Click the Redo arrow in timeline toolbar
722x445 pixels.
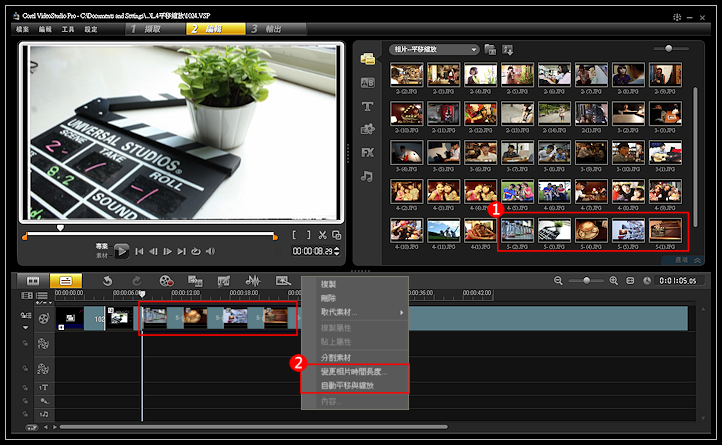pyautogui.click(x=137, y=281)
